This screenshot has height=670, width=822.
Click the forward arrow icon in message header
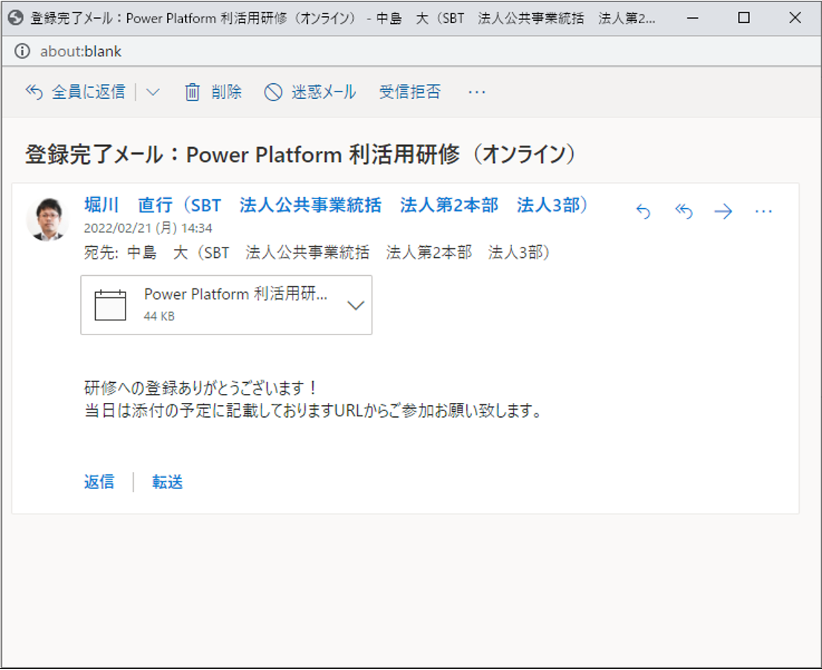click(x=723, y=211)
